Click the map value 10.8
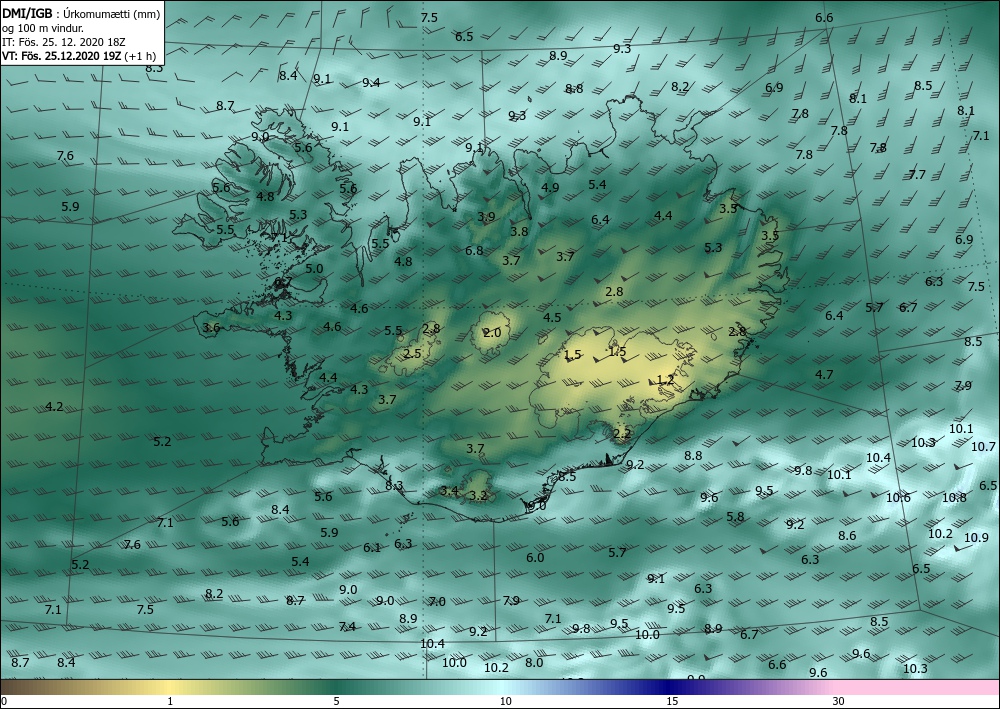The image size is (1000, 709). pos(954,497)
